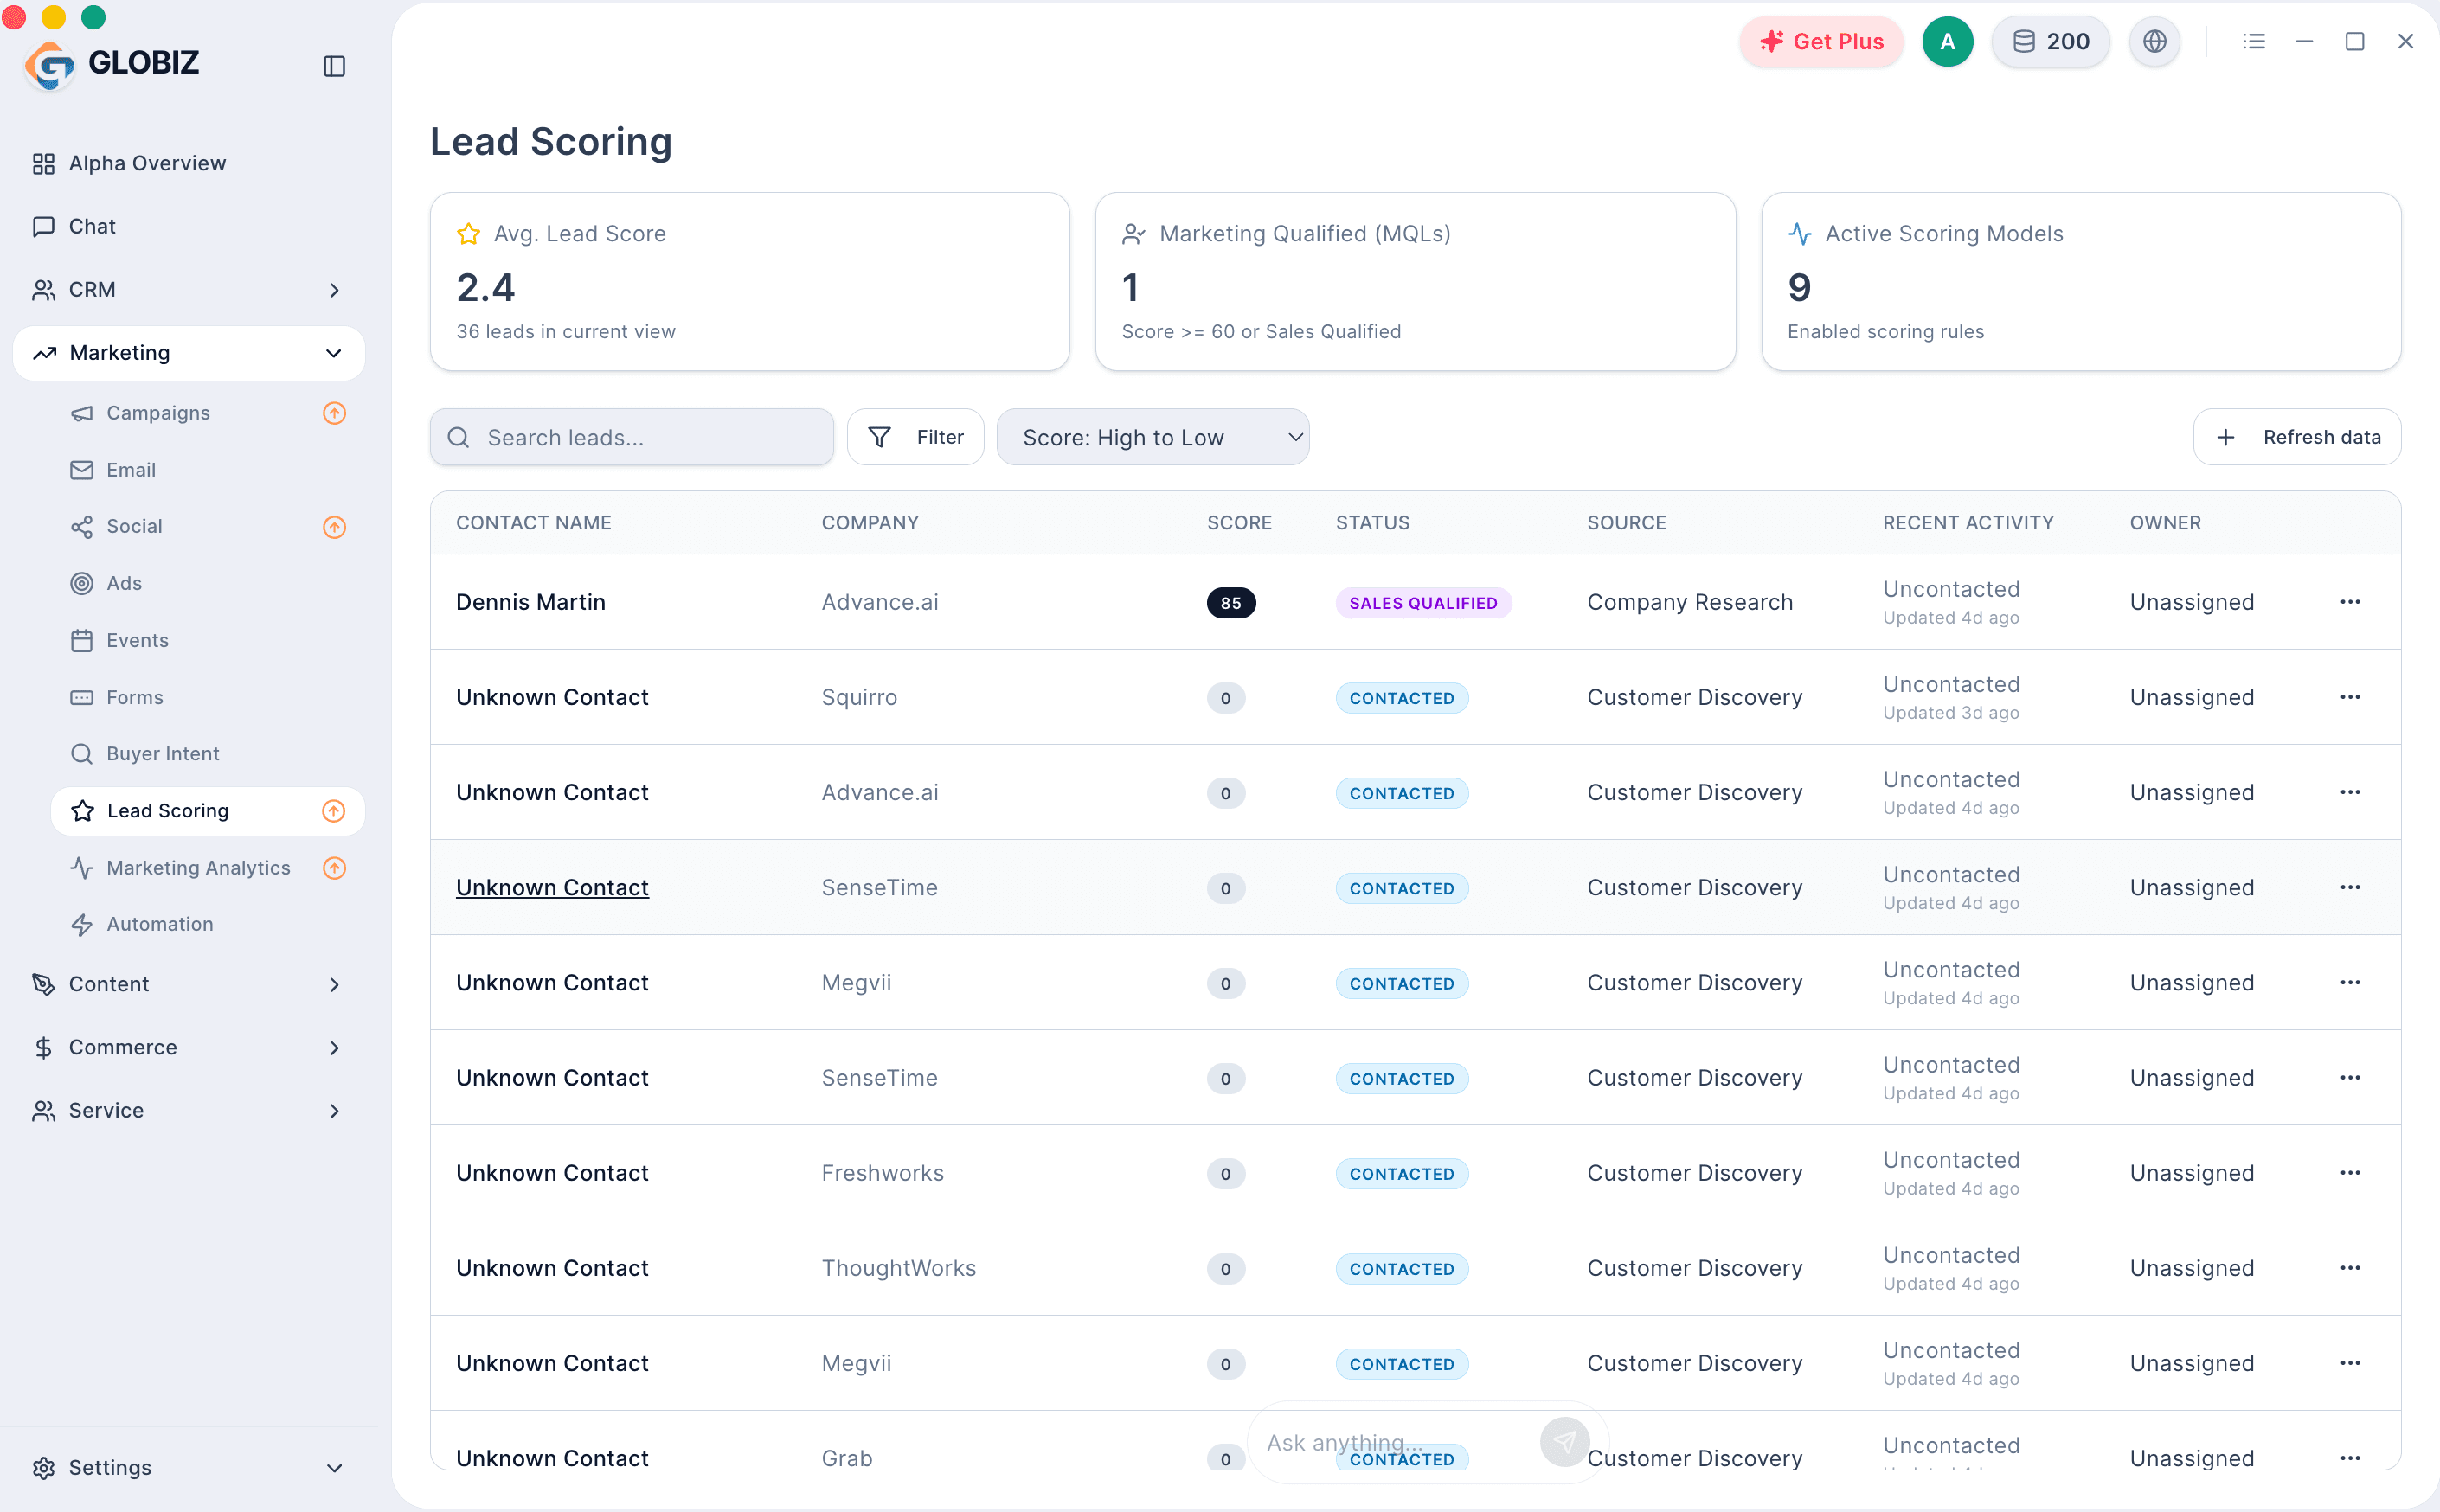Open Alpha Overview in sidebar
The width and height of the screenshot is (2440, 1512).
coord(147,163)
